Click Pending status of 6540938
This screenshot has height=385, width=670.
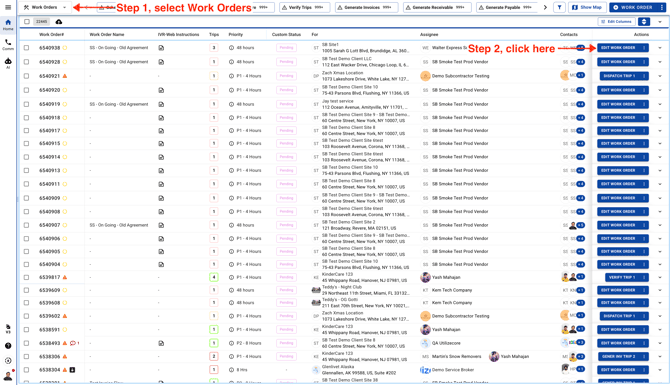click(x=286, y=48)
